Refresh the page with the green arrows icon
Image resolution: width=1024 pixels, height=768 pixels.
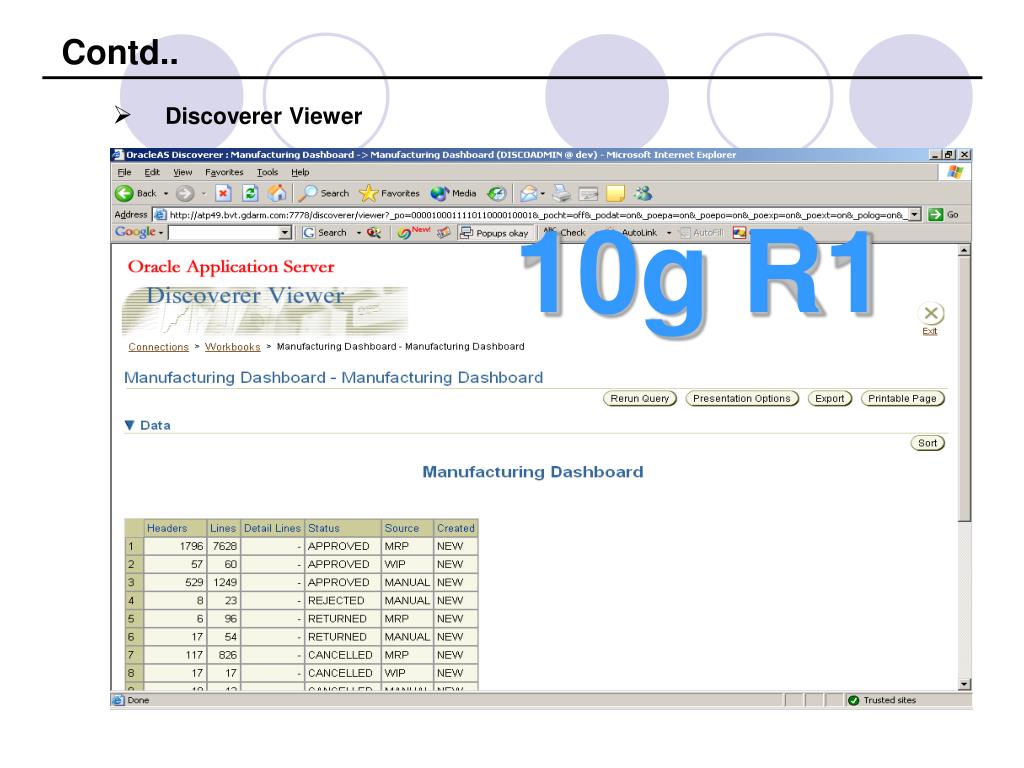click(250, 193)
